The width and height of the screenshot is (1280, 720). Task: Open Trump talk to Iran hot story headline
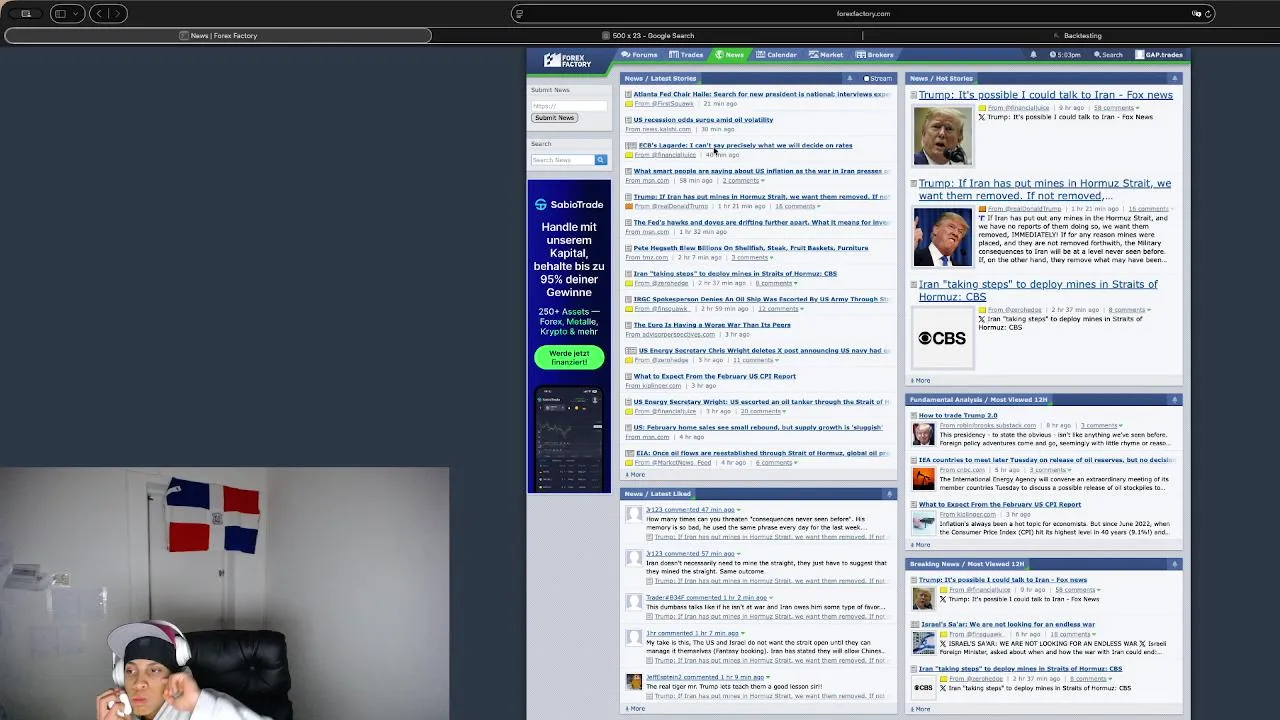coord(1045,95)
